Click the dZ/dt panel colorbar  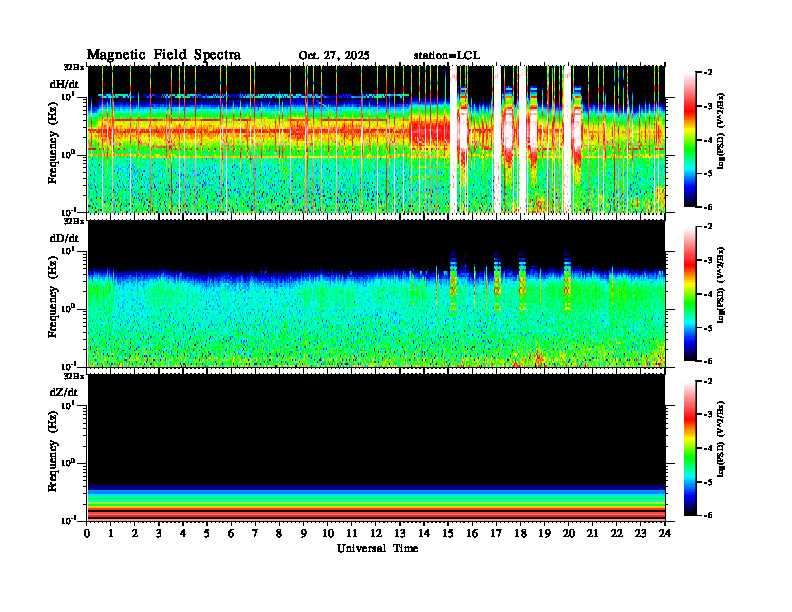690,448
